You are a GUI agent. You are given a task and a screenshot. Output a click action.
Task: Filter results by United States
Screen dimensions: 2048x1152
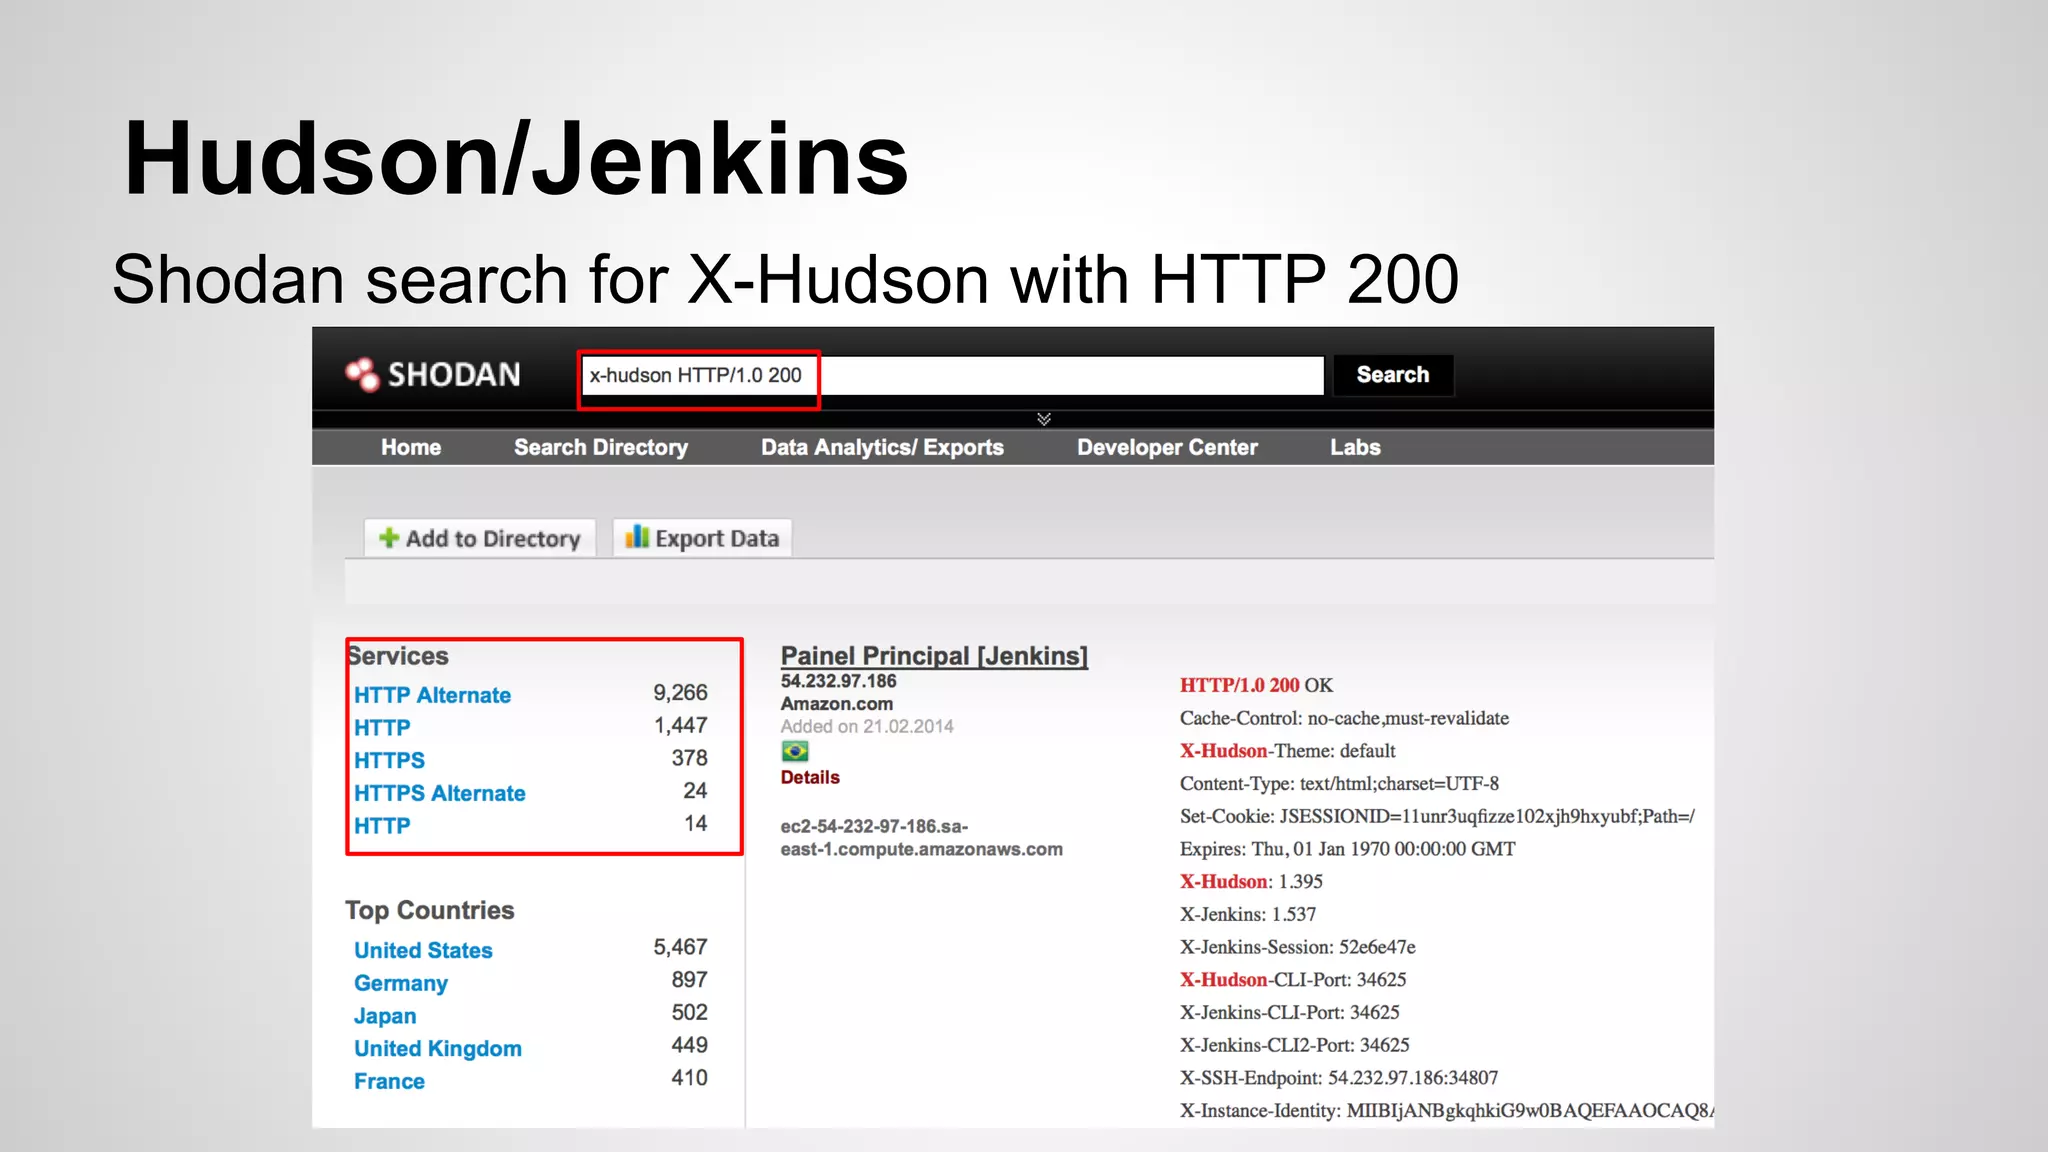click(423, 950)
